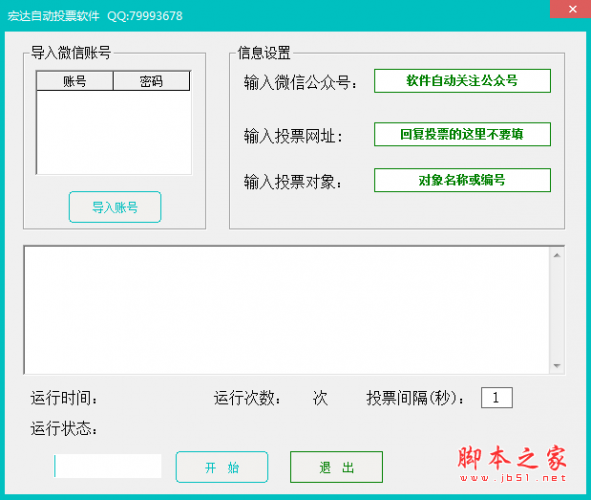The image size is (591, 500).
Task: Click the 运行次数 label
Action: (247, 398)
